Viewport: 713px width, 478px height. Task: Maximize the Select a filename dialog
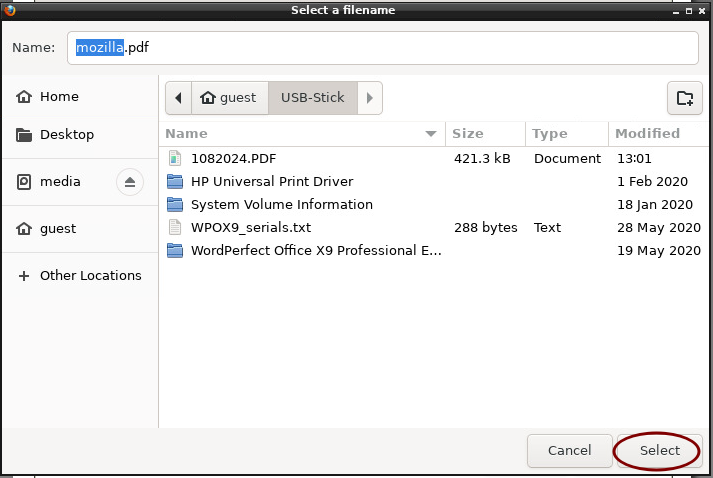click(x=689, y=11)
